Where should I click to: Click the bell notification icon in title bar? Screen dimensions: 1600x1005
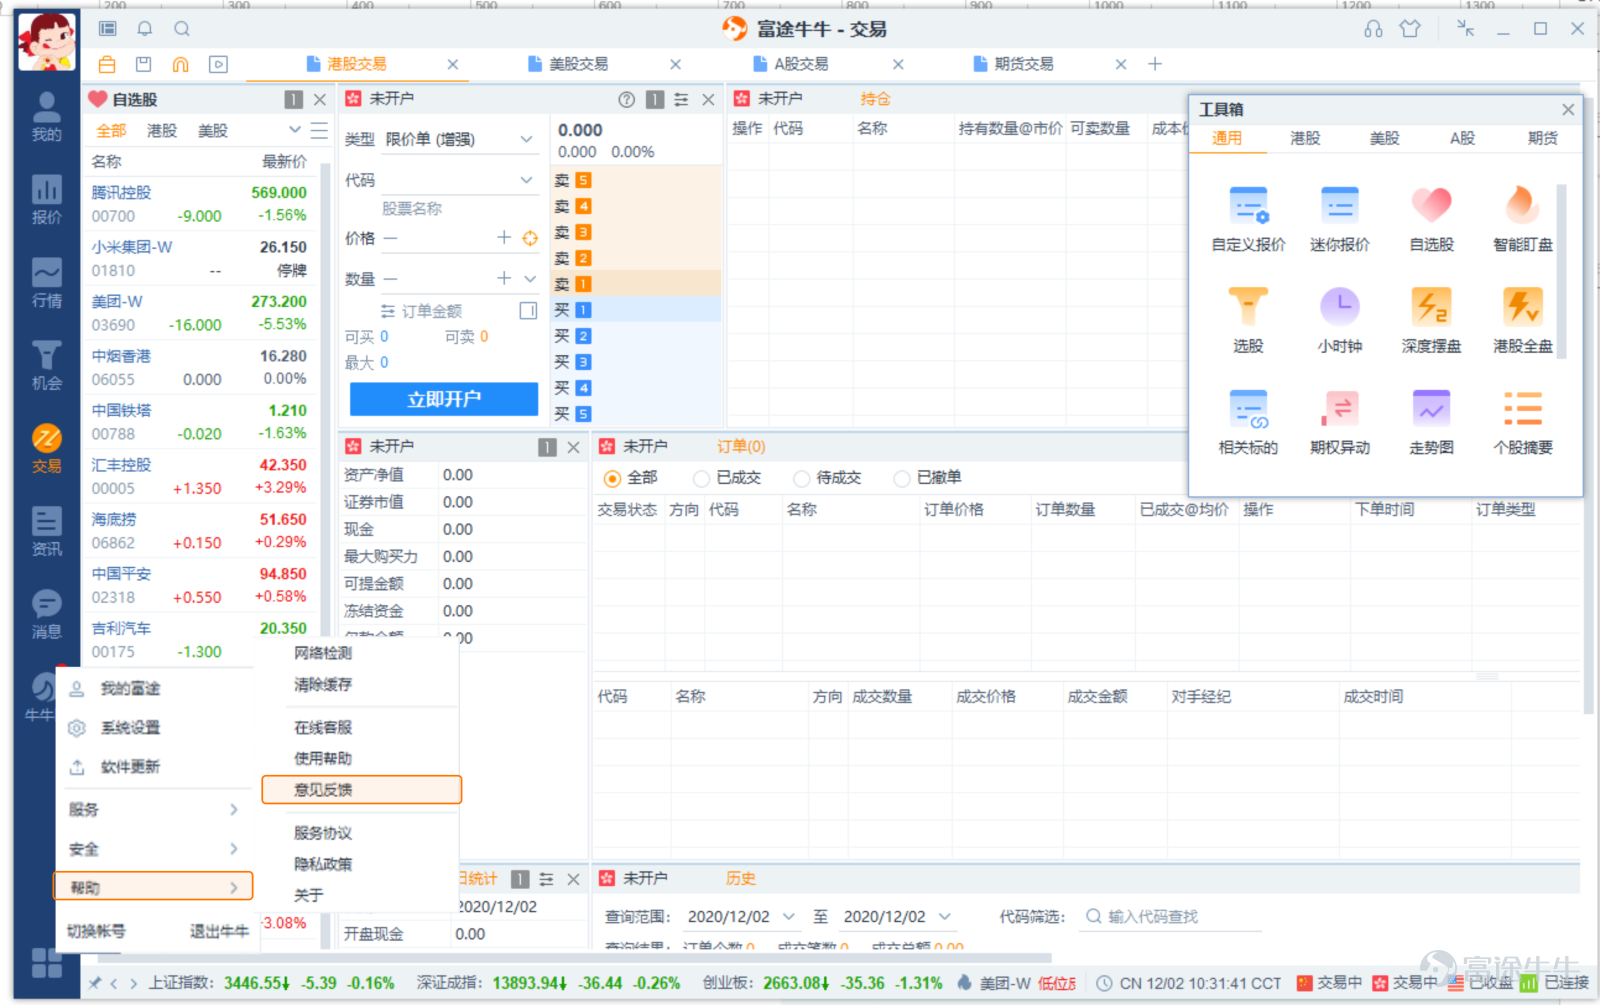pyautogui.click(x=145, y=29)
